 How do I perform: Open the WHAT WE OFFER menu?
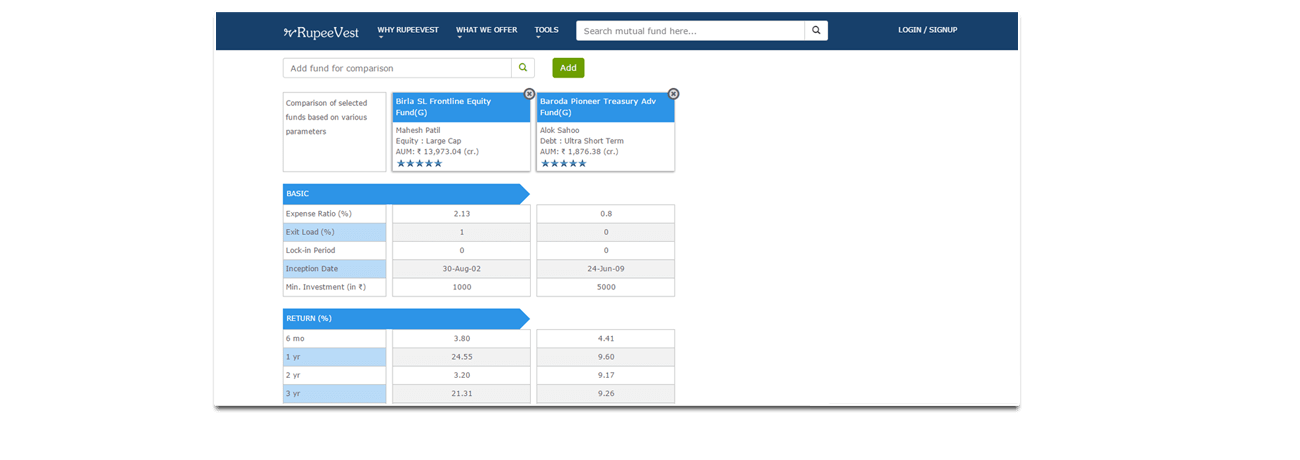click(487, 31)
